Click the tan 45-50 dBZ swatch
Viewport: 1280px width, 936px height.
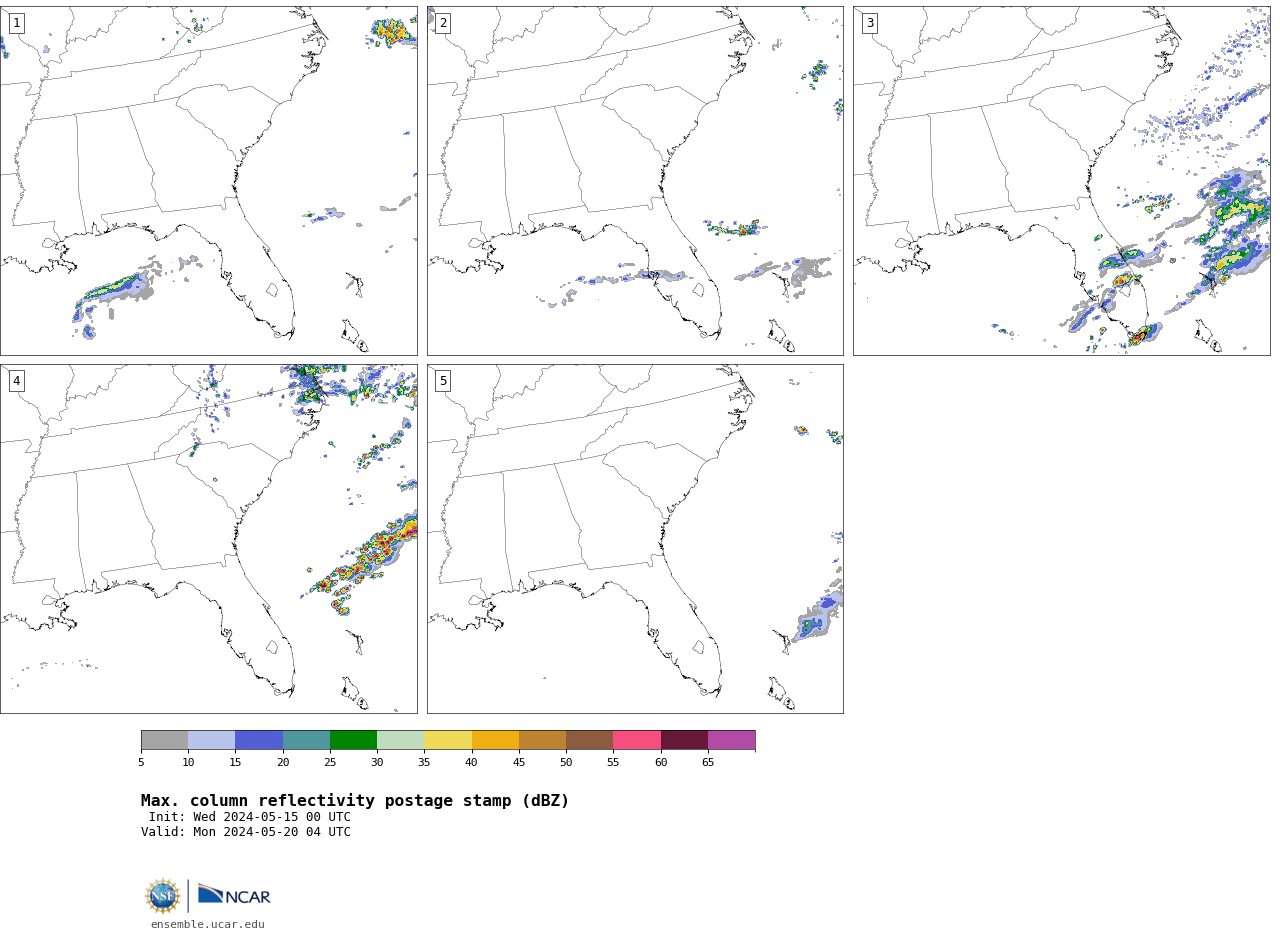(542, 740)
